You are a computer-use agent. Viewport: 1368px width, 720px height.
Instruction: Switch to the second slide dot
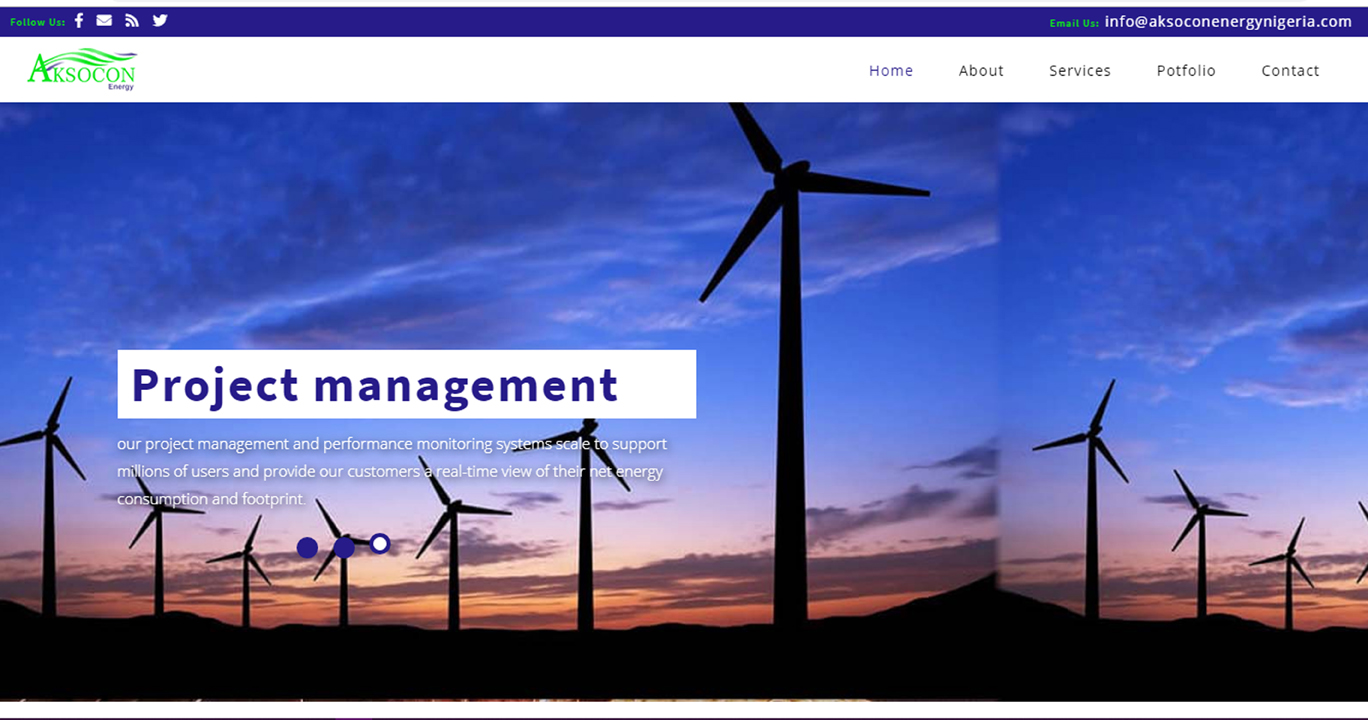coord(344,547)
